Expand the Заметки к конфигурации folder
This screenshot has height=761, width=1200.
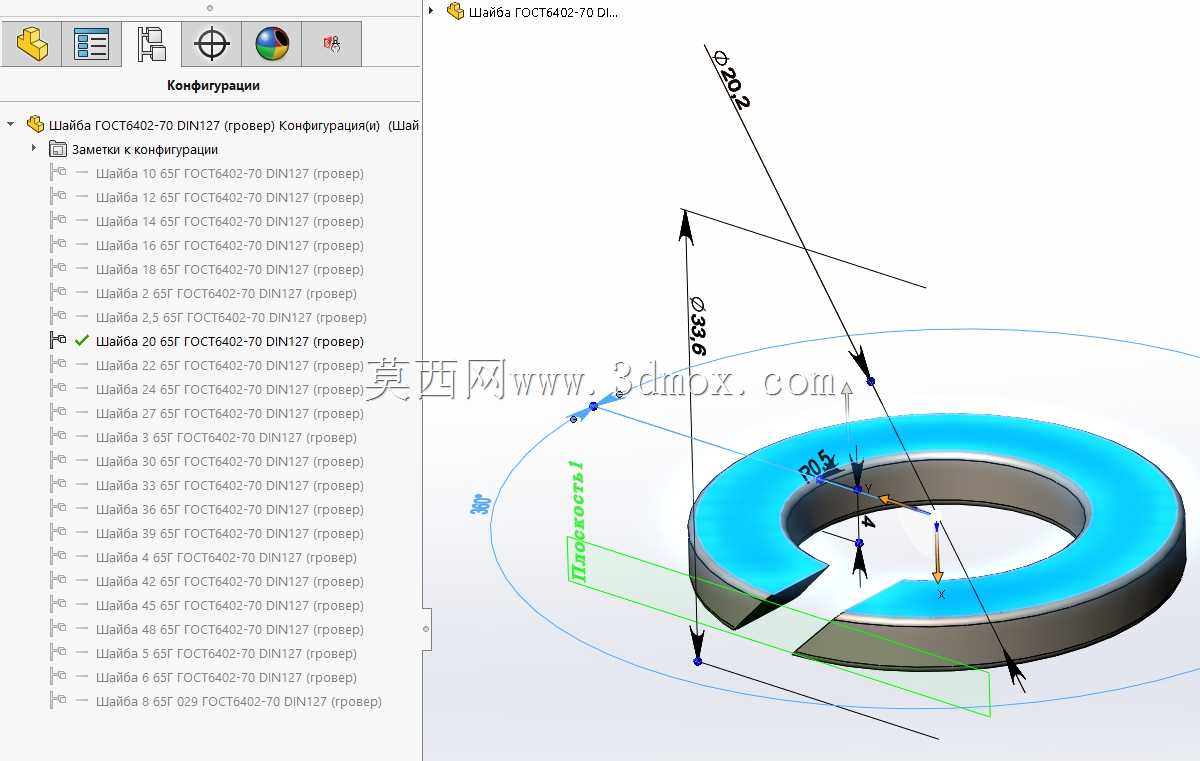34,149
